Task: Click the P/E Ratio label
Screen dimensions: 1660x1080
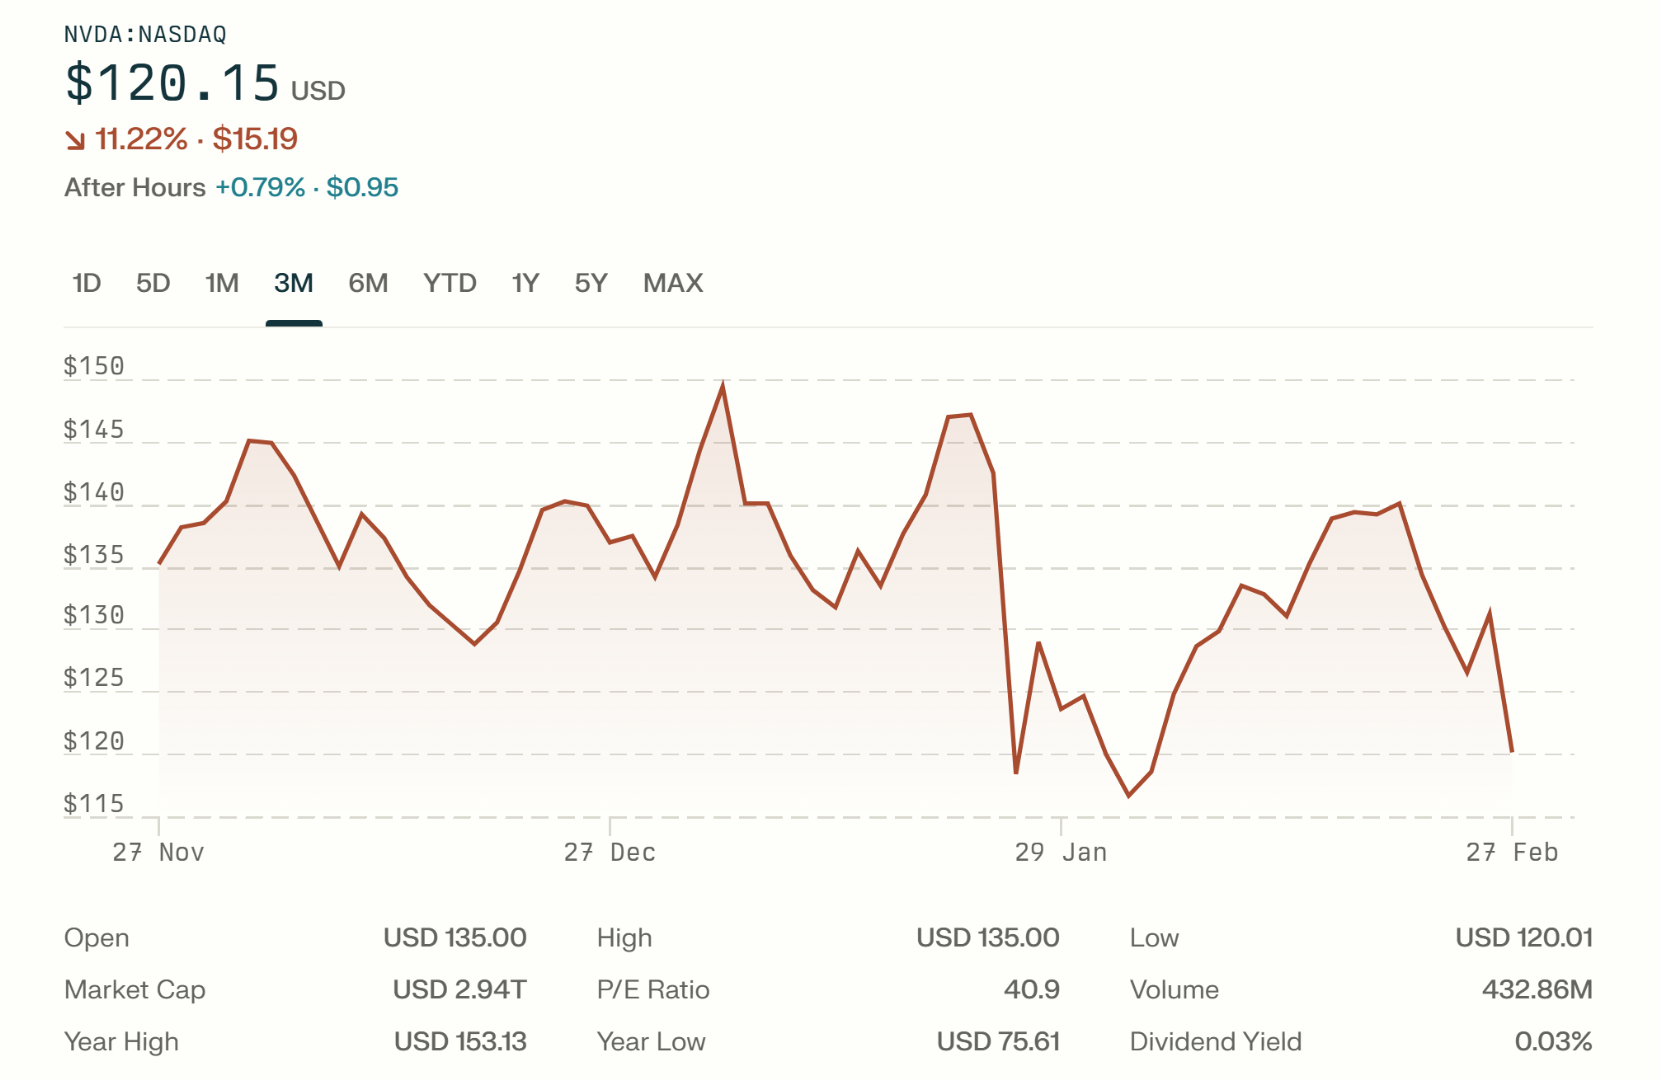Action: pos(653,990)
